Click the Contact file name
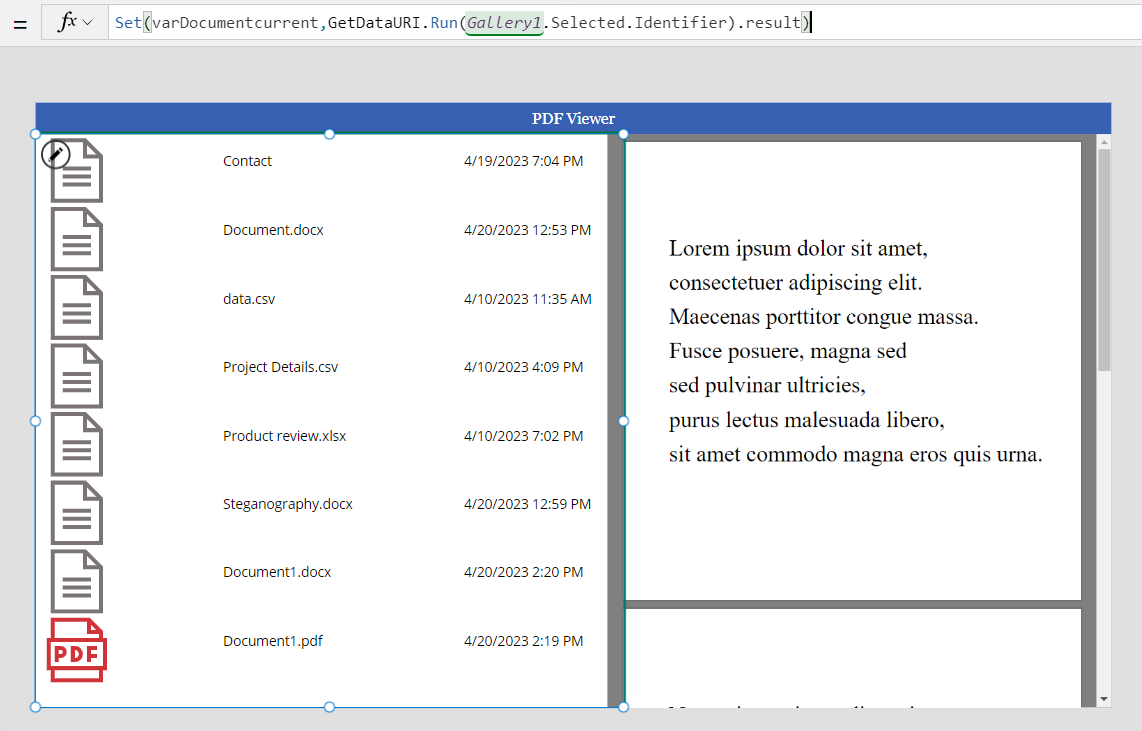 (x=247, y=160)
